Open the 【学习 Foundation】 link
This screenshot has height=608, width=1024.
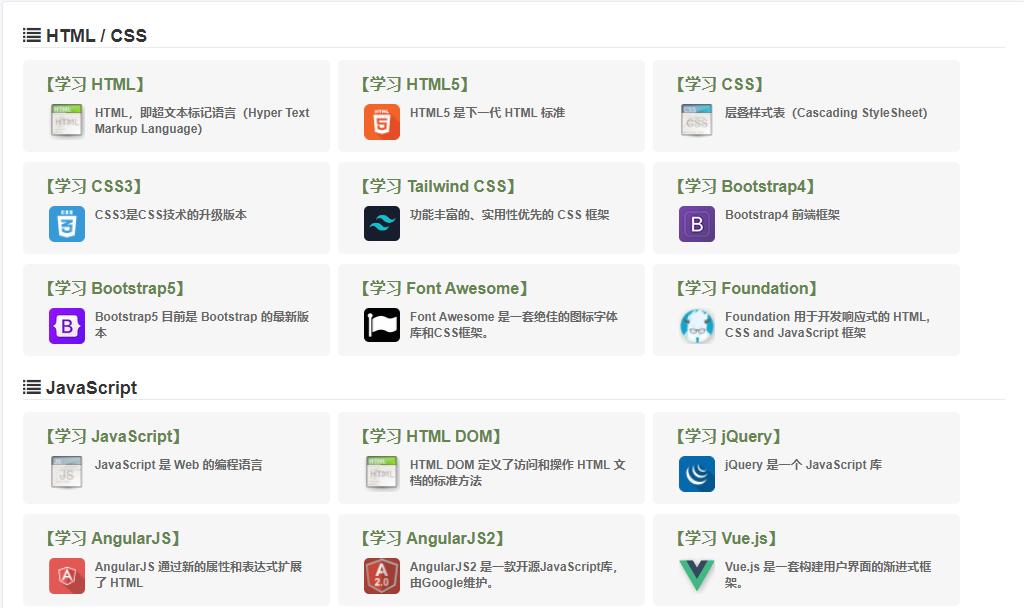(746, 288)
